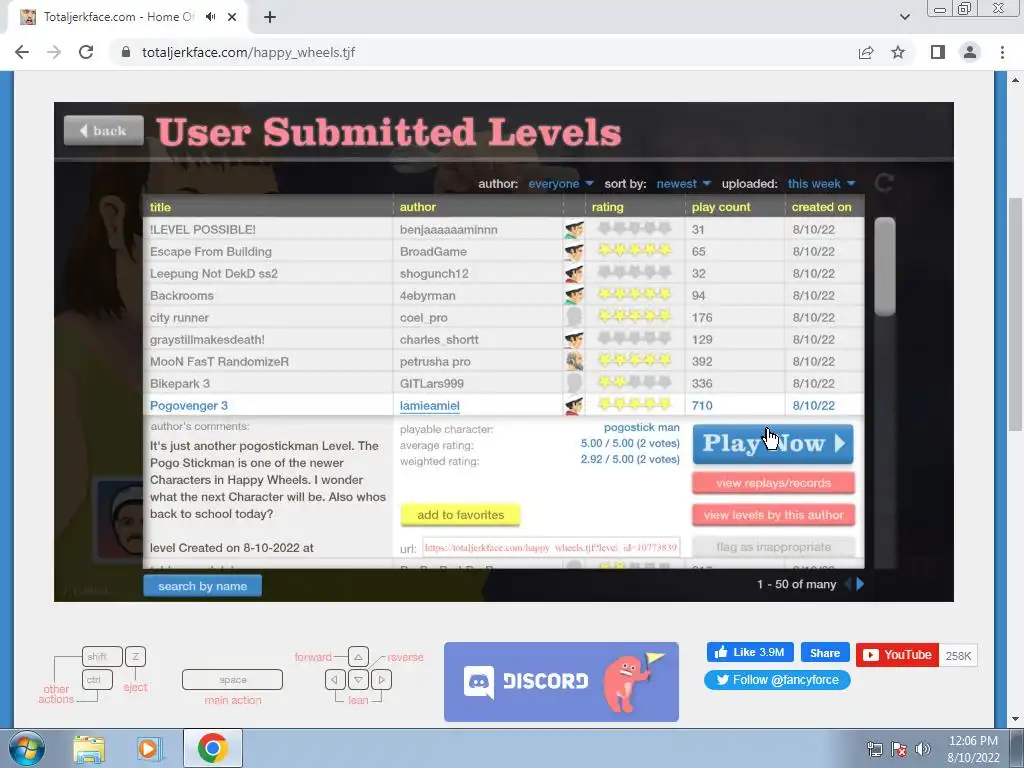Click the star rating of Bikepark 3
The height and width of the screenshot is (768, 1024).
tap(634, 382)
